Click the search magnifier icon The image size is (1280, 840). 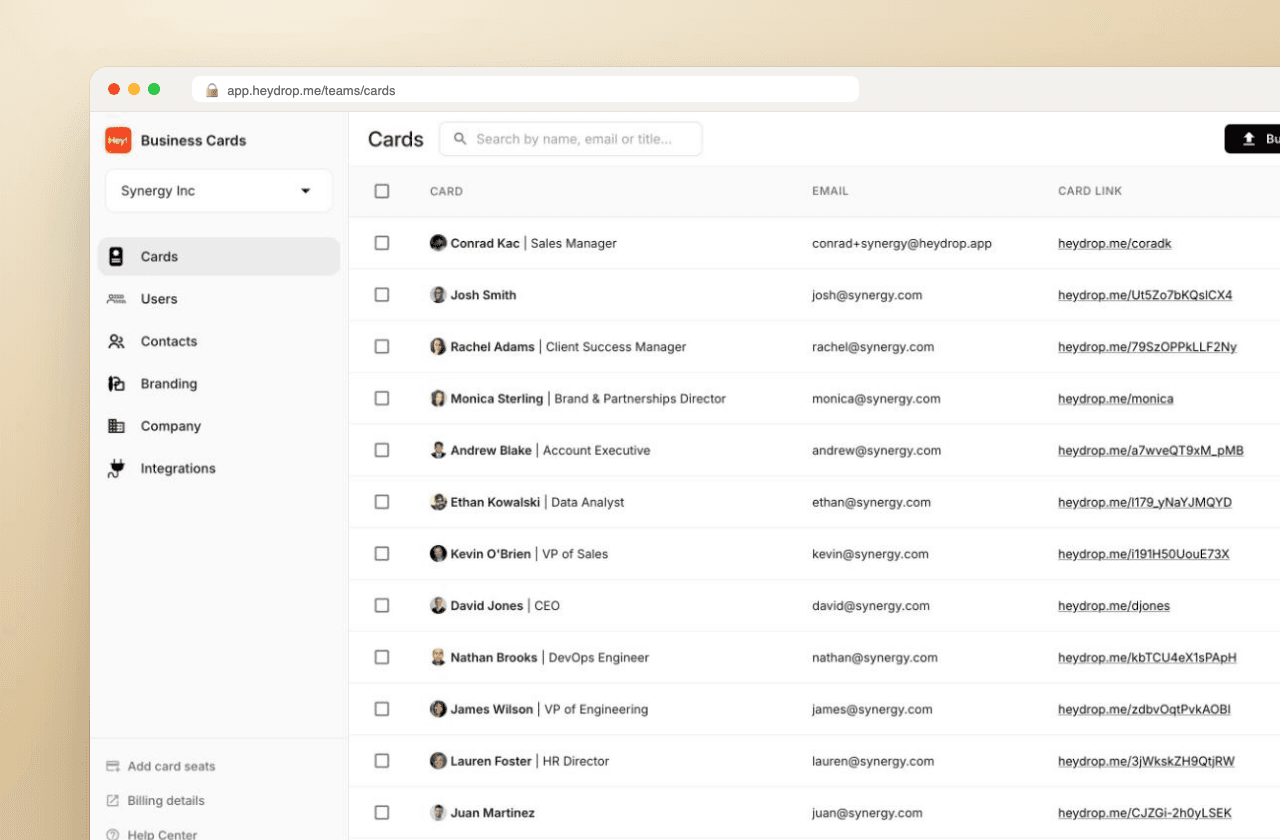pos(460,139)
